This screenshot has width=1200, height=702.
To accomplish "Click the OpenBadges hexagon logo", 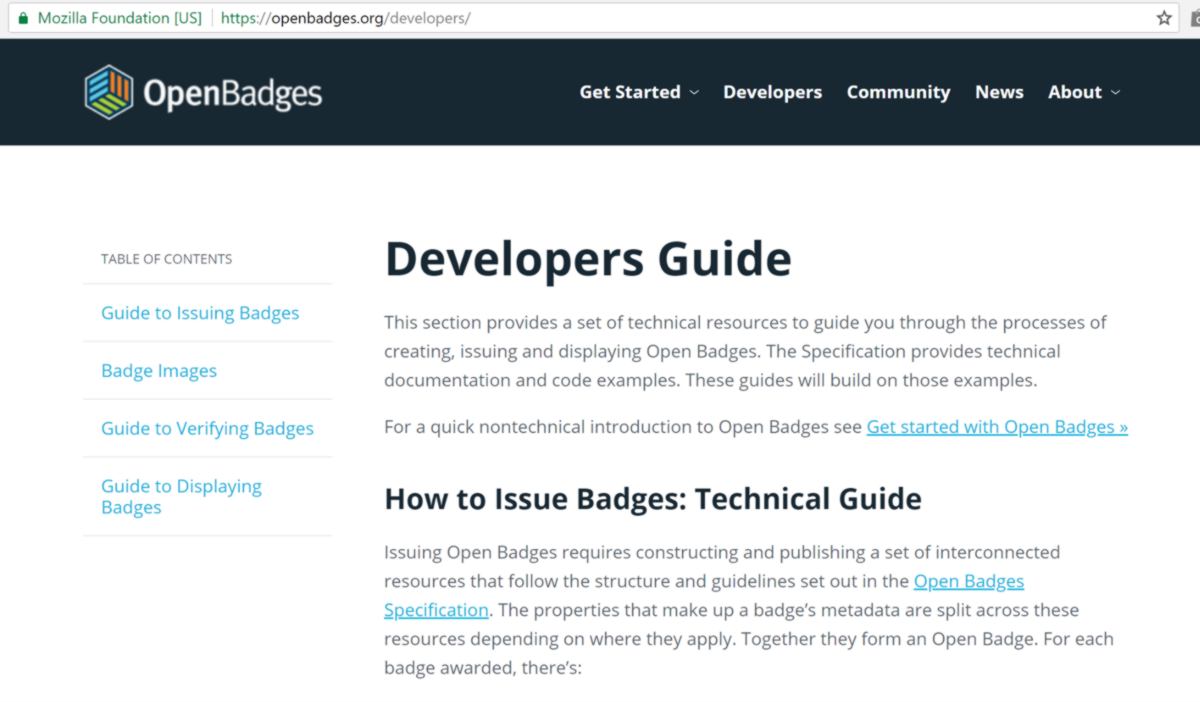I will point(109,92).
